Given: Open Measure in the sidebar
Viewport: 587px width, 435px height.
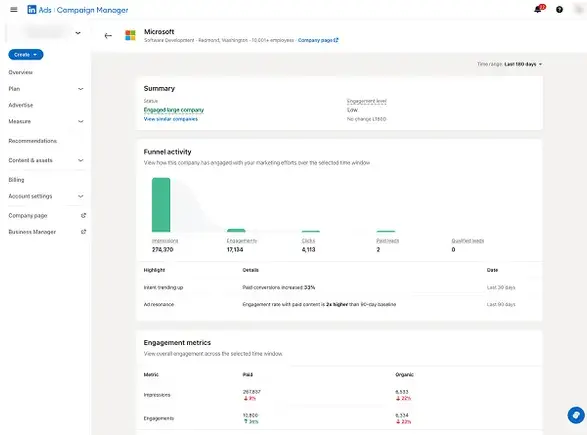Looking at the screenshot, I should click(19, 121).
